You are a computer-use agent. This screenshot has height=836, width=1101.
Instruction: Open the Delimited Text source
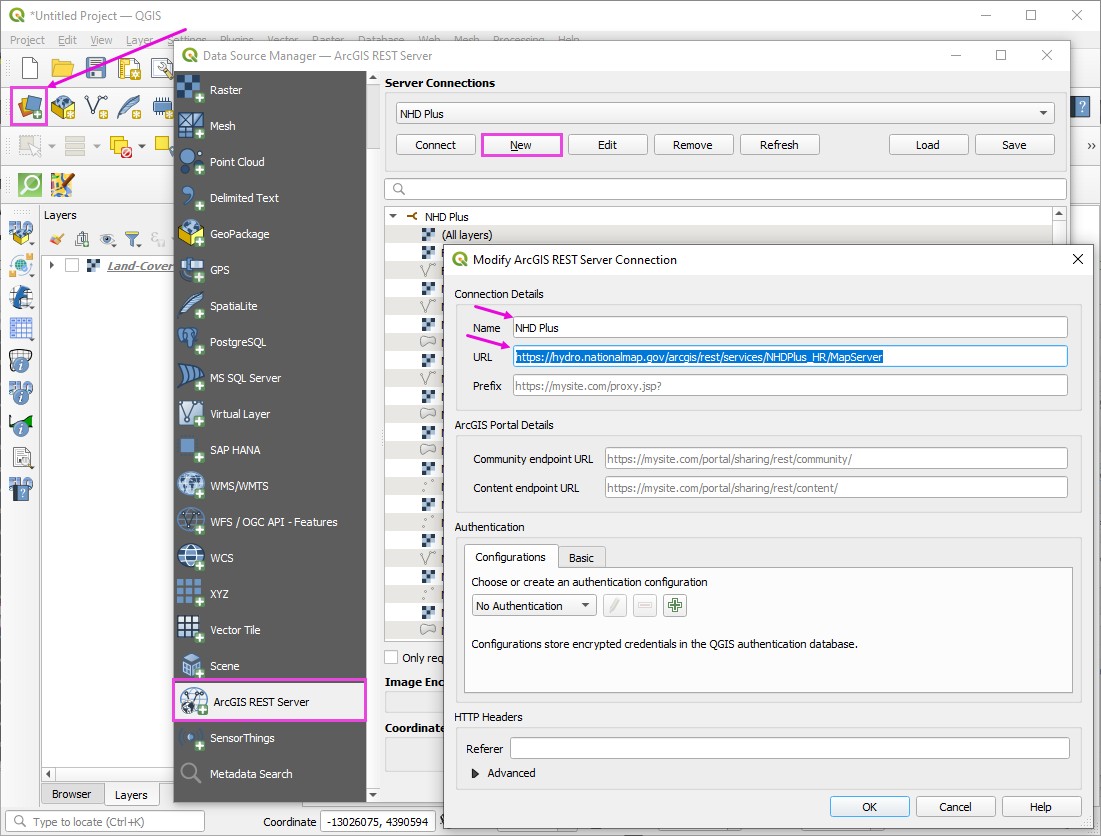tap(191, 198)
